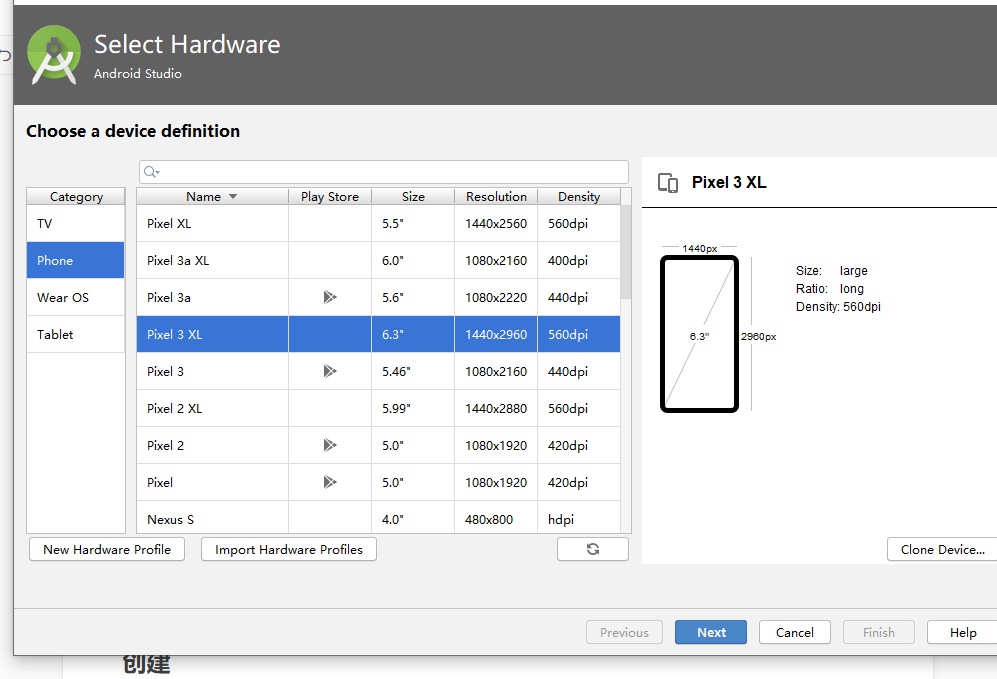Click the 5.5" size cell
The image size is (997, 679).
[x=413, y=223]
